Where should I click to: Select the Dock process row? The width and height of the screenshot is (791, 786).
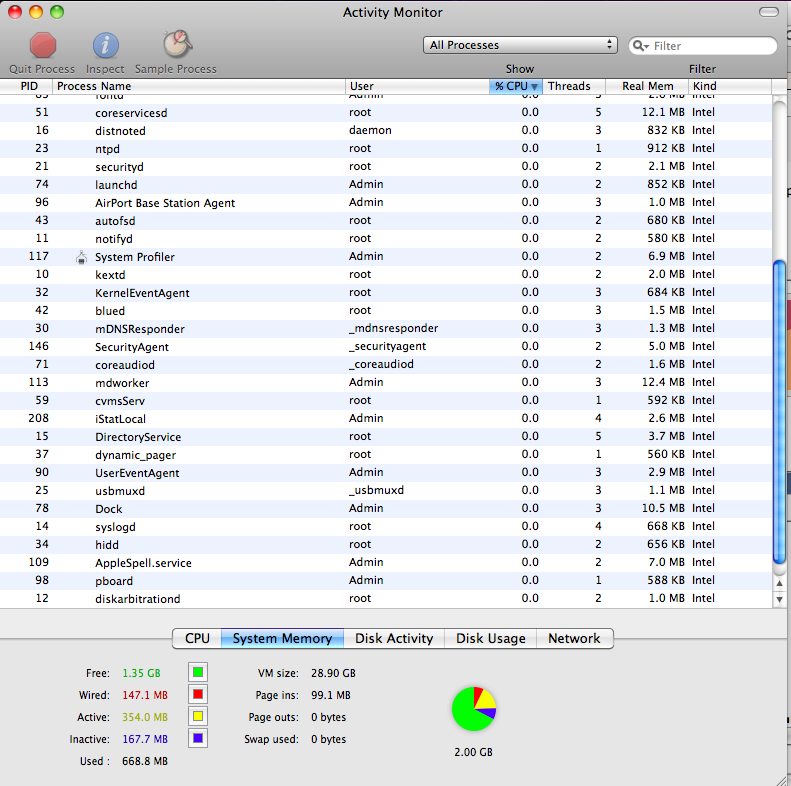386,509
